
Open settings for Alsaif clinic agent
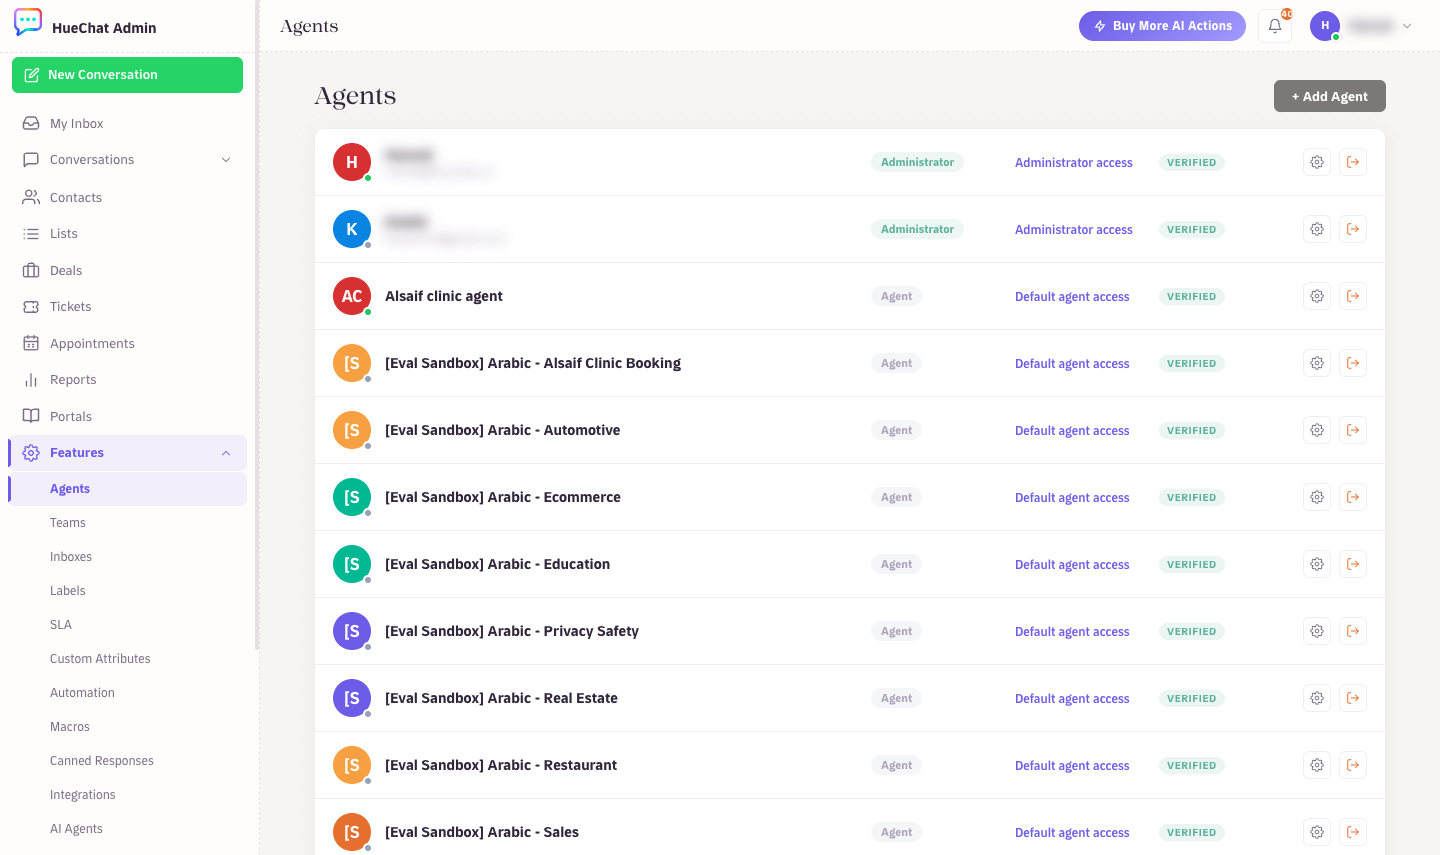point(1317,296)
